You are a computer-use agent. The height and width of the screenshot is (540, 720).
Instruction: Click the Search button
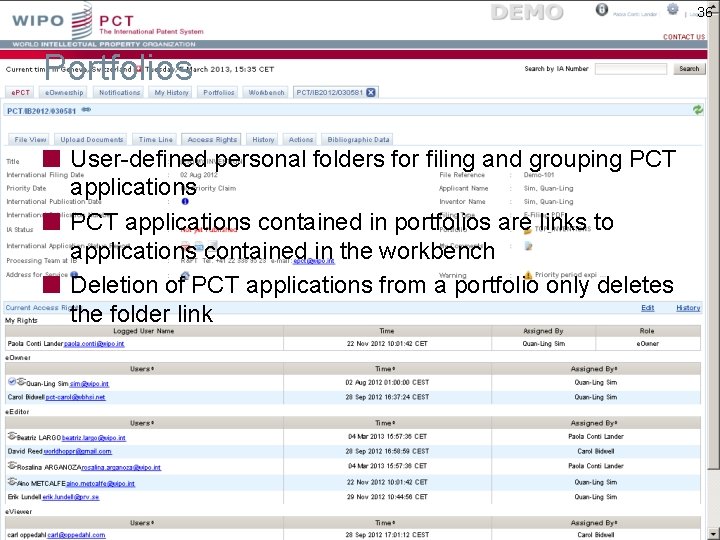(x=689, y=69)
